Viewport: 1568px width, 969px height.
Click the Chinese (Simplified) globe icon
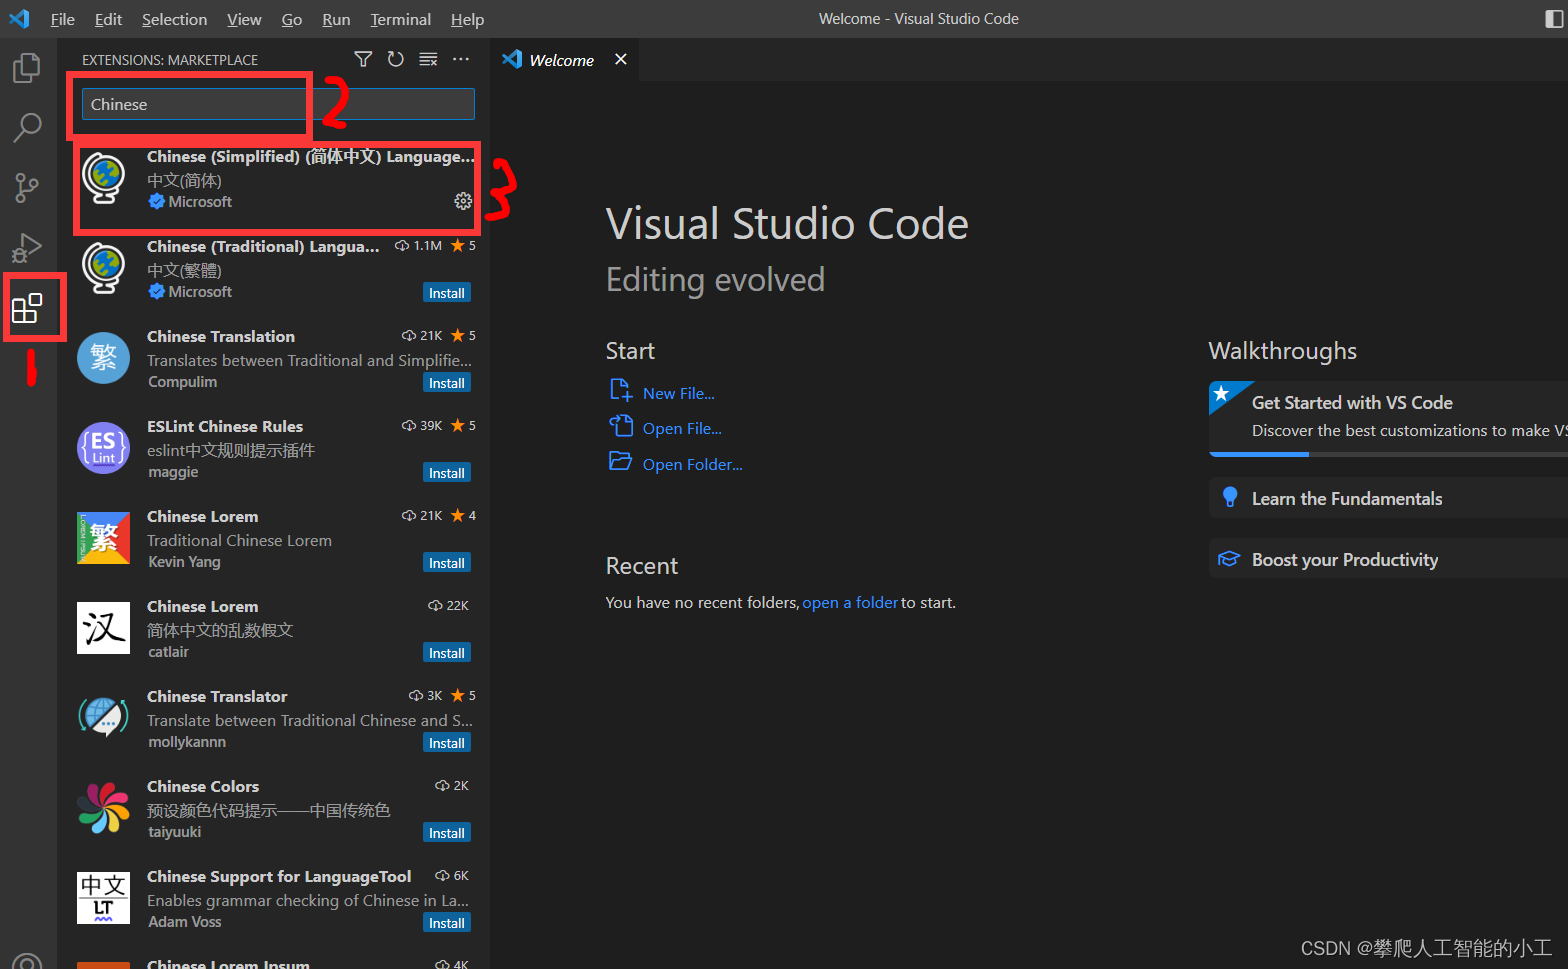tap(104, 179)
